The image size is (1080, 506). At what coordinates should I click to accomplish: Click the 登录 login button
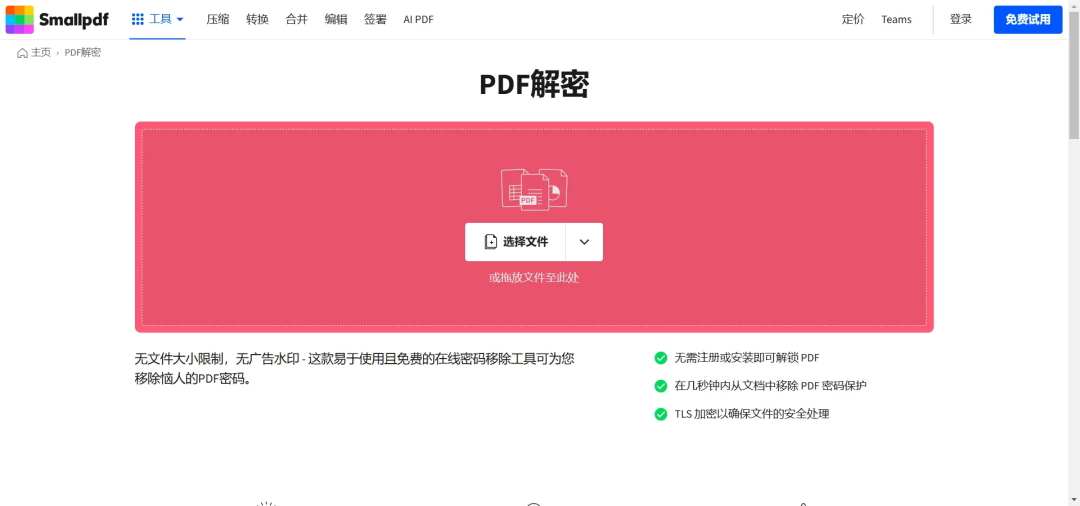tap(961, 19)
